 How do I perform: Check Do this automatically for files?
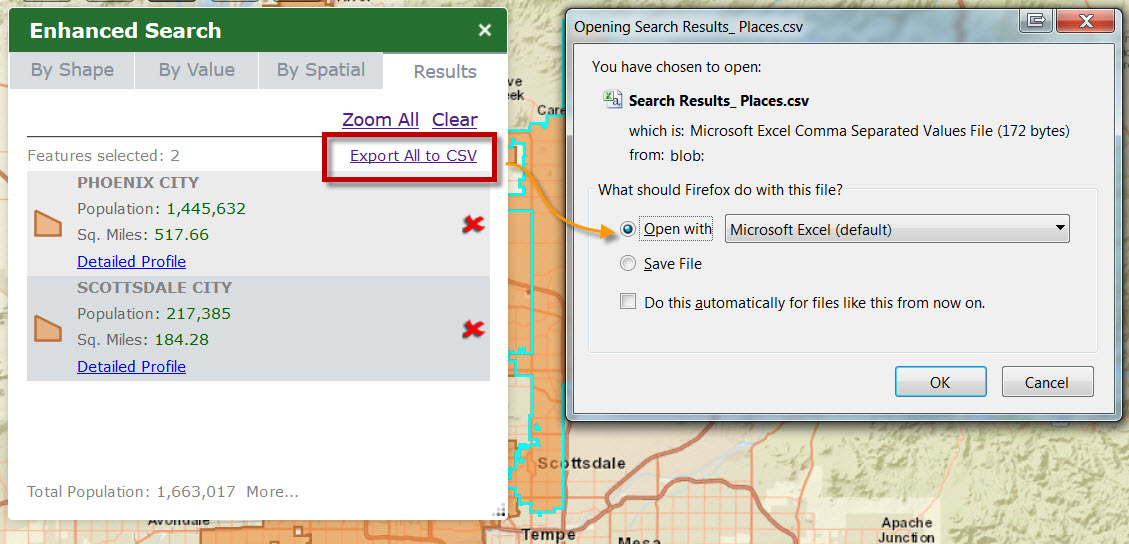click(x=628, y=302)
